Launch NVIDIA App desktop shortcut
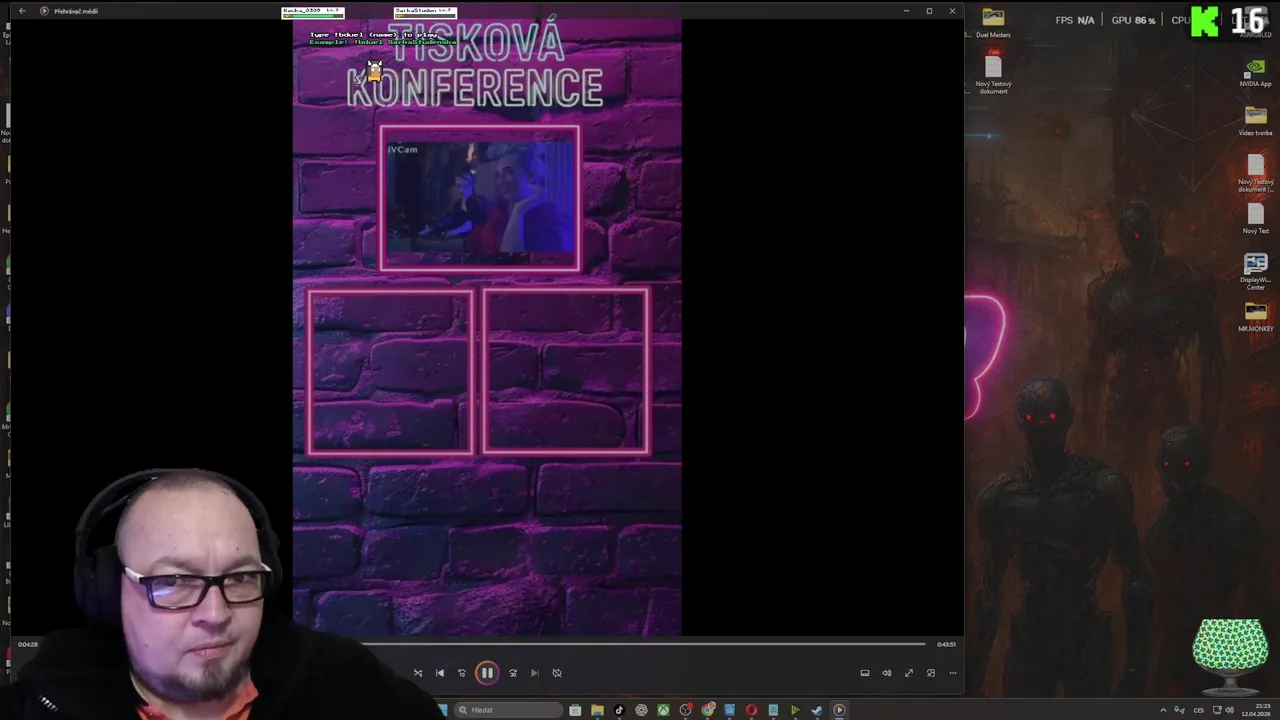1280x720 pixels. click(x=1255, y=73)
